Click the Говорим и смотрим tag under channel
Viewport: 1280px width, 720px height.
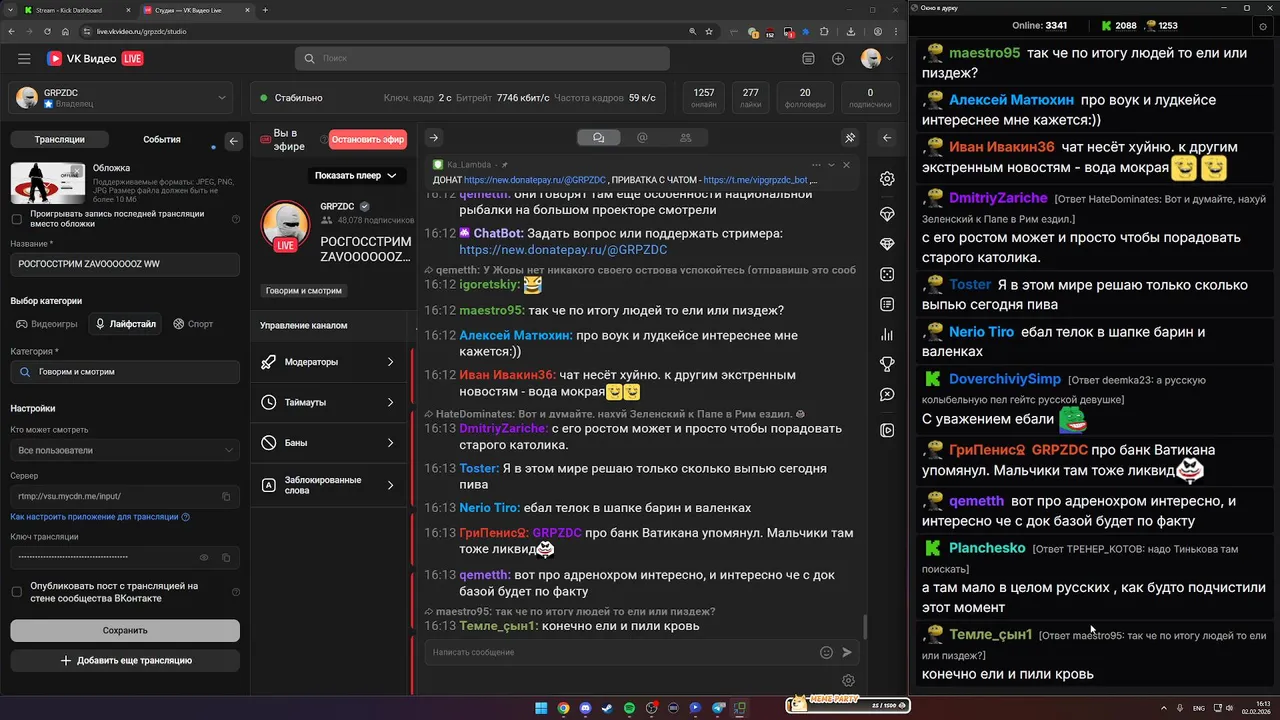303,291
